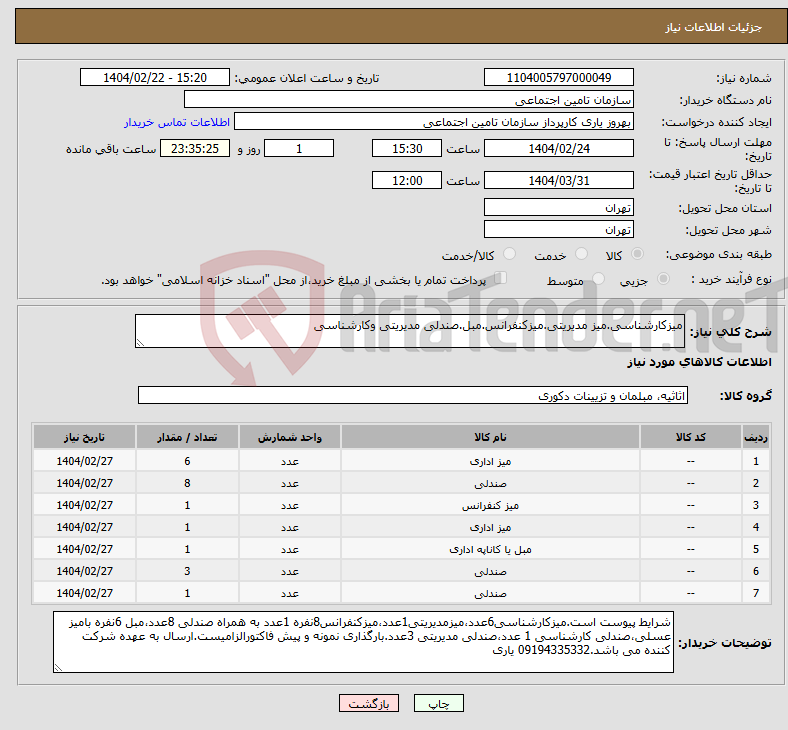Viewport: 788px width, 730px height.
Task: Select row 3 item میز کنفرانس
Action: [490, 505]
